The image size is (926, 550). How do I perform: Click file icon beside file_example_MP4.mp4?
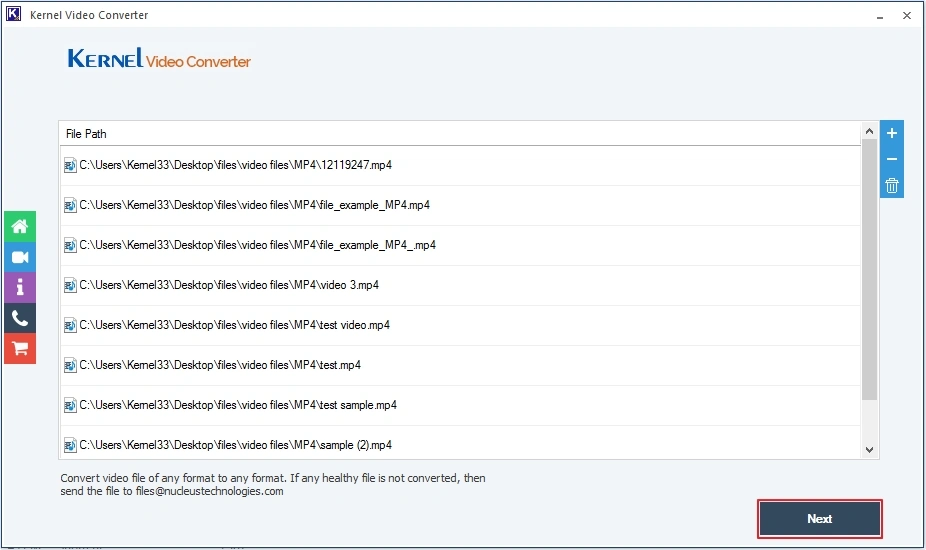[x=70, y=205]
